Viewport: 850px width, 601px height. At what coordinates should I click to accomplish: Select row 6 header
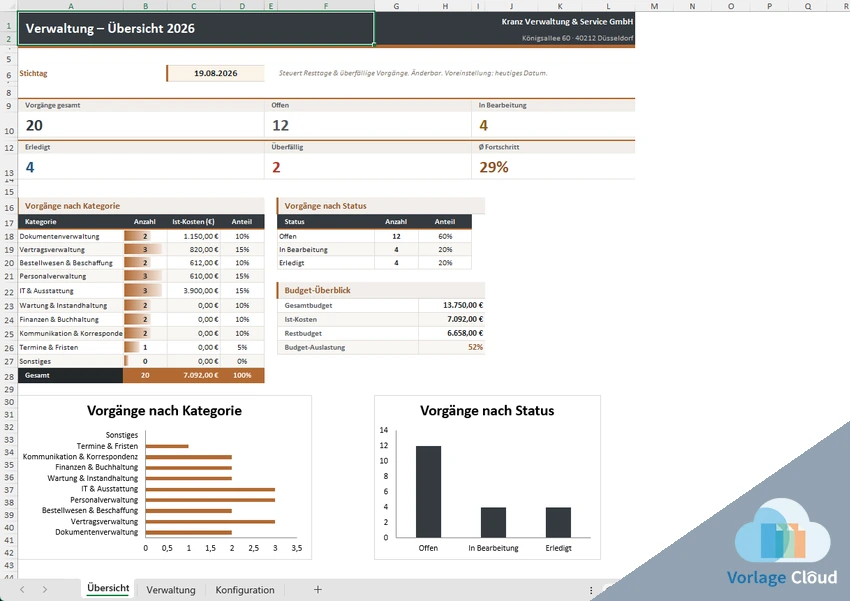pos(9,75)
